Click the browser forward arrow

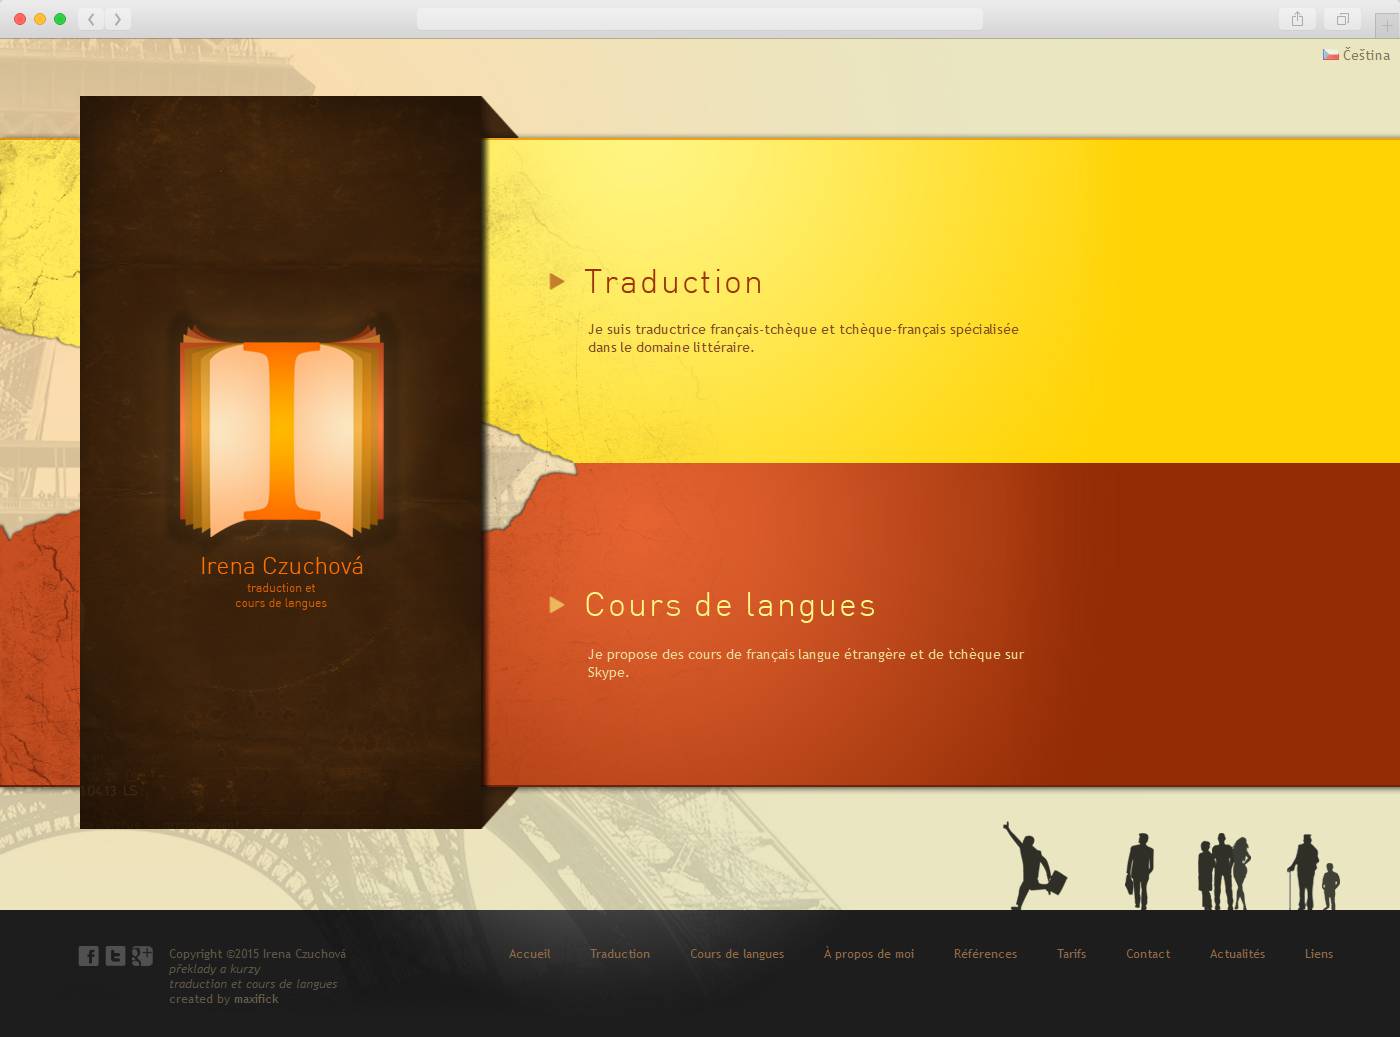point(118,19)
